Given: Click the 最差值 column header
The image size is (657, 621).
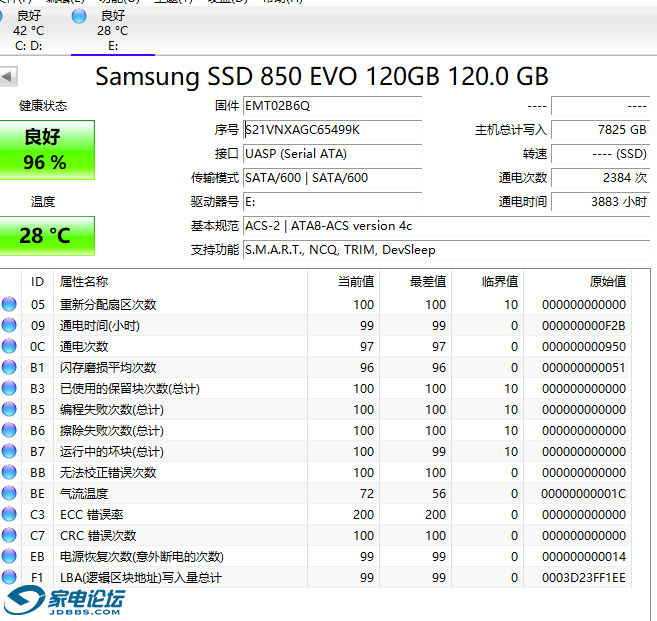Looking at the screenshot, I should point(416,282).
